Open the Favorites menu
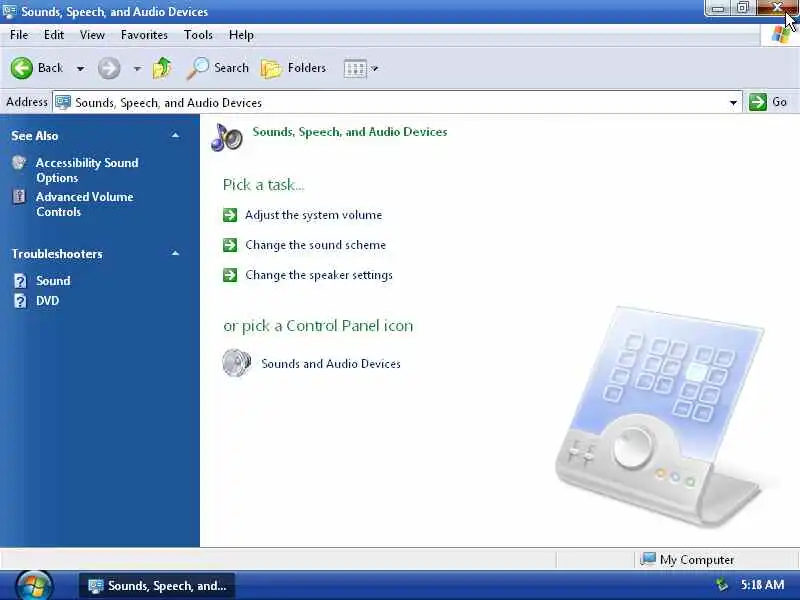The image size is (800, 600). tap(144, 35)
